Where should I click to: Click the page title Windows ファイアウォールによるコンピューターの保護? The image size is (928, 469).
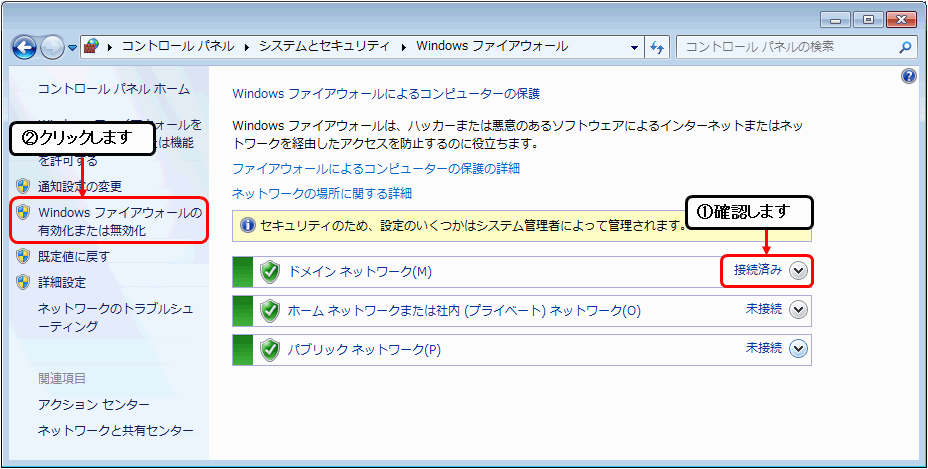point(386,94)
